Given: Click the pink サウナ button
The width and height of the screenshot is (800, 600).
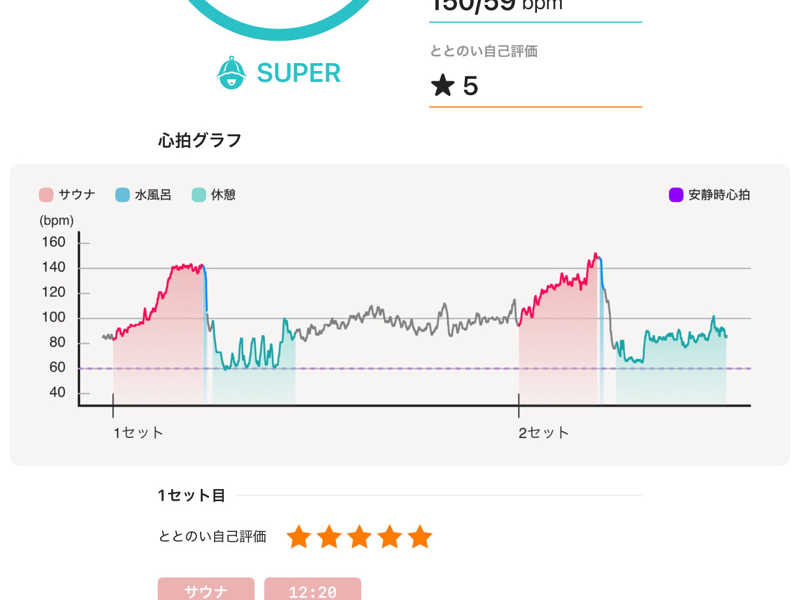Looking at the screenshot, I should pyautogui.click(x=206, y=589).
